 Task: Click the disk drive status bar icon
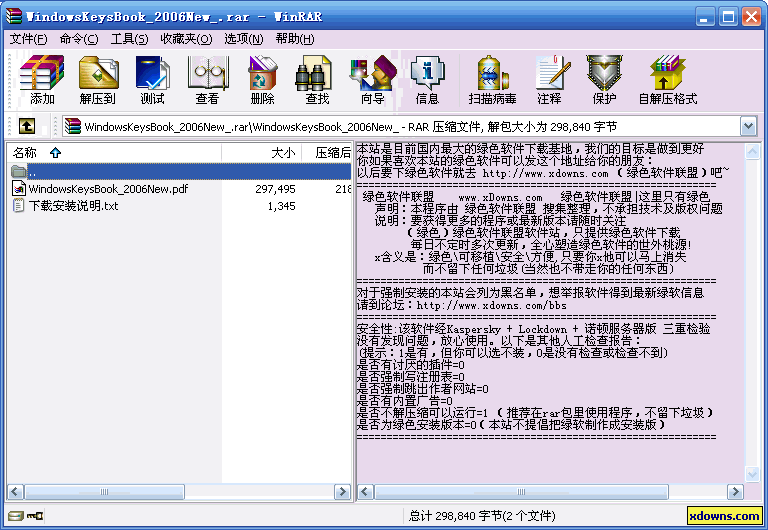tap(16, 515)
